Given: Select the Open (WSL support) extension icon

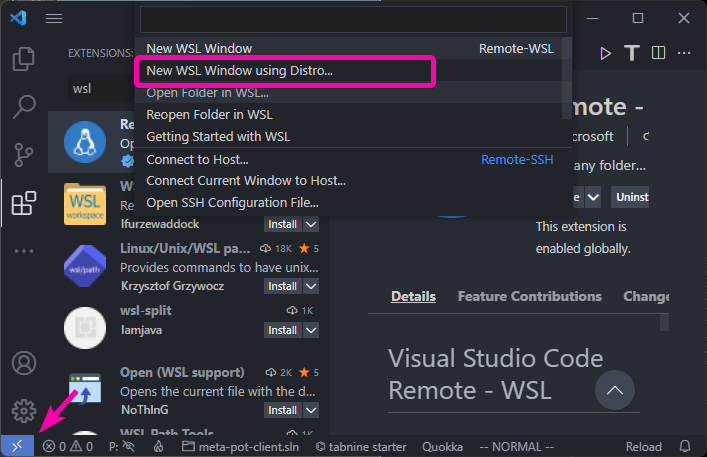Looking at the screenshot, I should (x=85, y=389).
